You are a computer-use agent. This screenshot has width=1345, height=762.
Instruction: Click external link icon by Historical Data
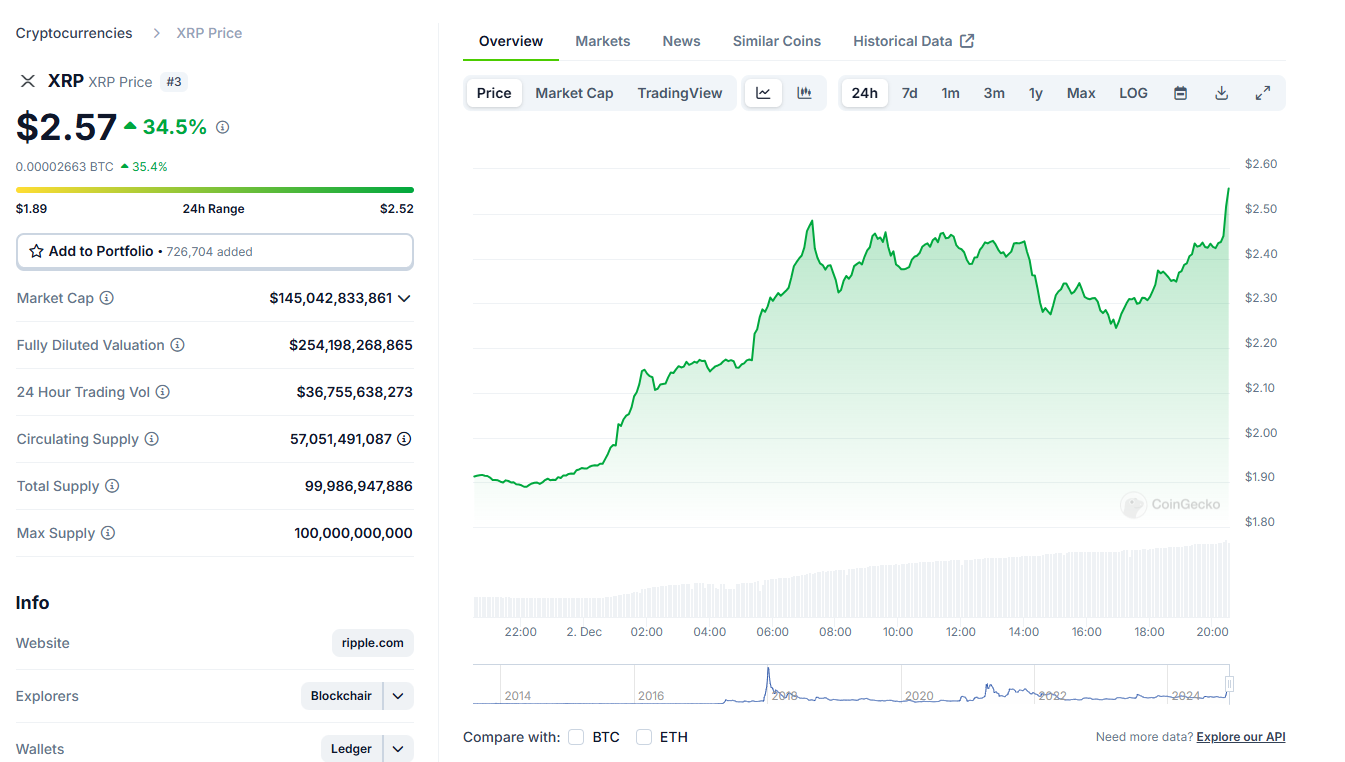click(967, 41)
